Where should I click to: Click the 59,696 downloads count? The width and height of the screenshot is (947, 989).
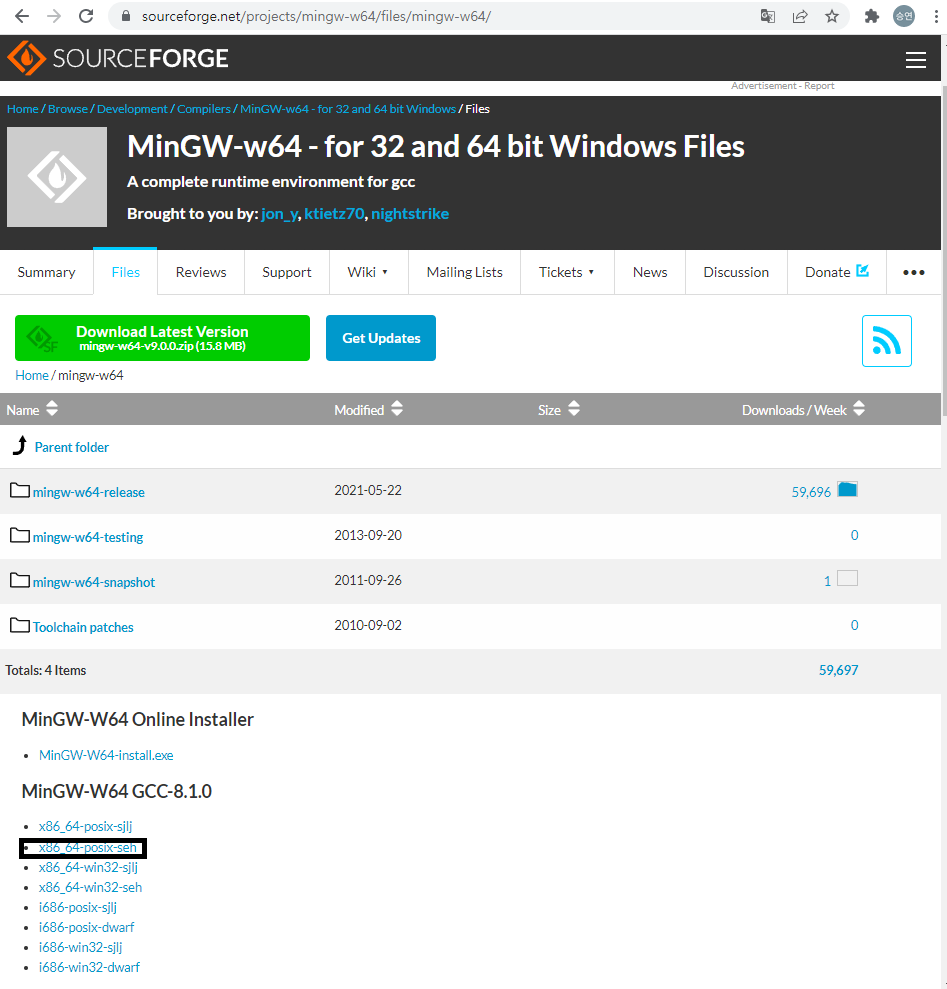811,492
